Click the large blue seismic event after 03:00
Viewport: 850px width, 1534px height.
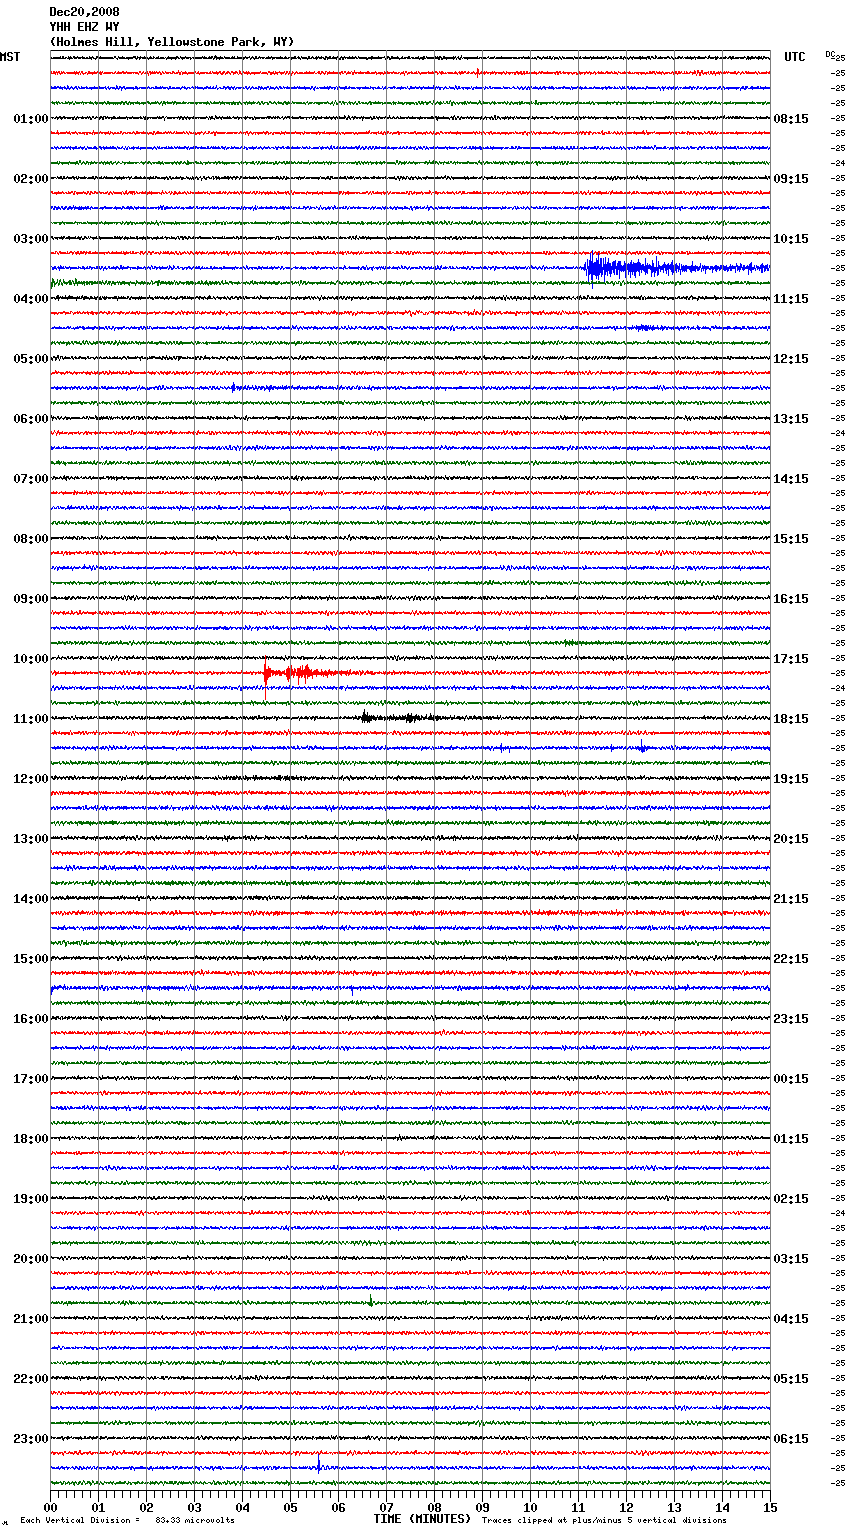pos(676,268)
